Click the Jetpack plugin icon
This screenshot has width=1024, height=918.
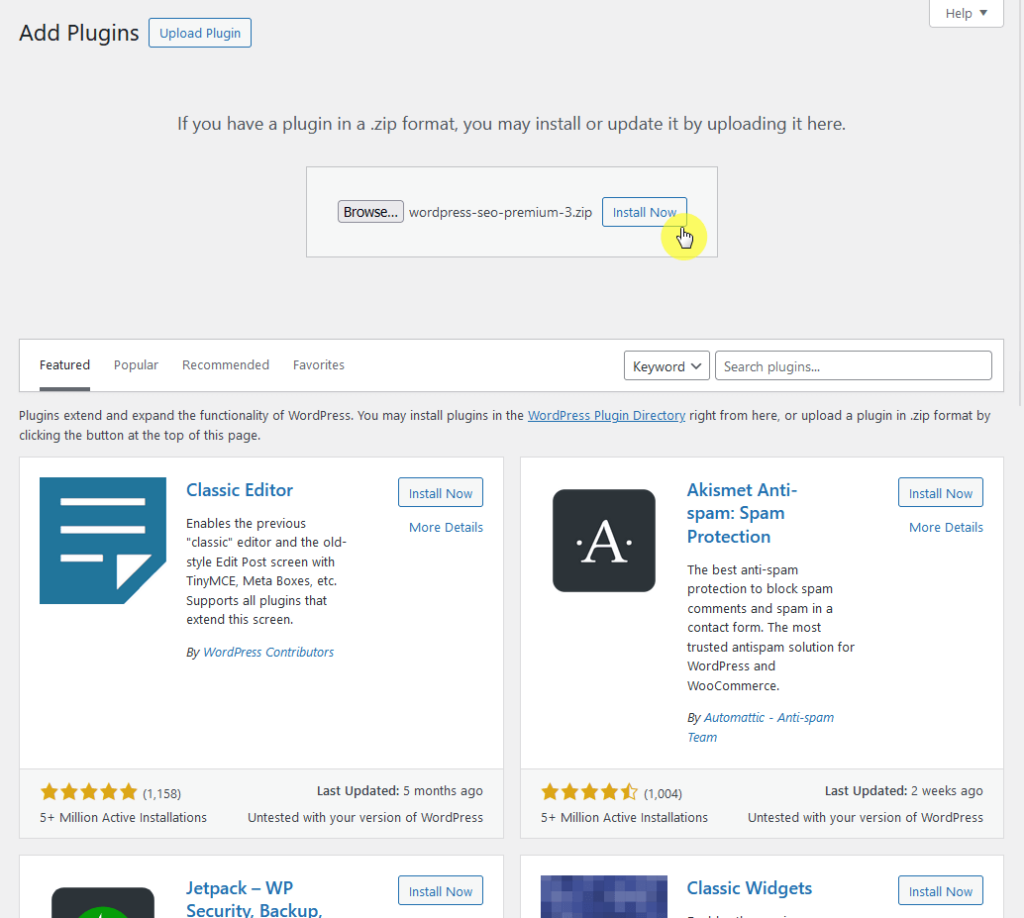pos(103,903)
